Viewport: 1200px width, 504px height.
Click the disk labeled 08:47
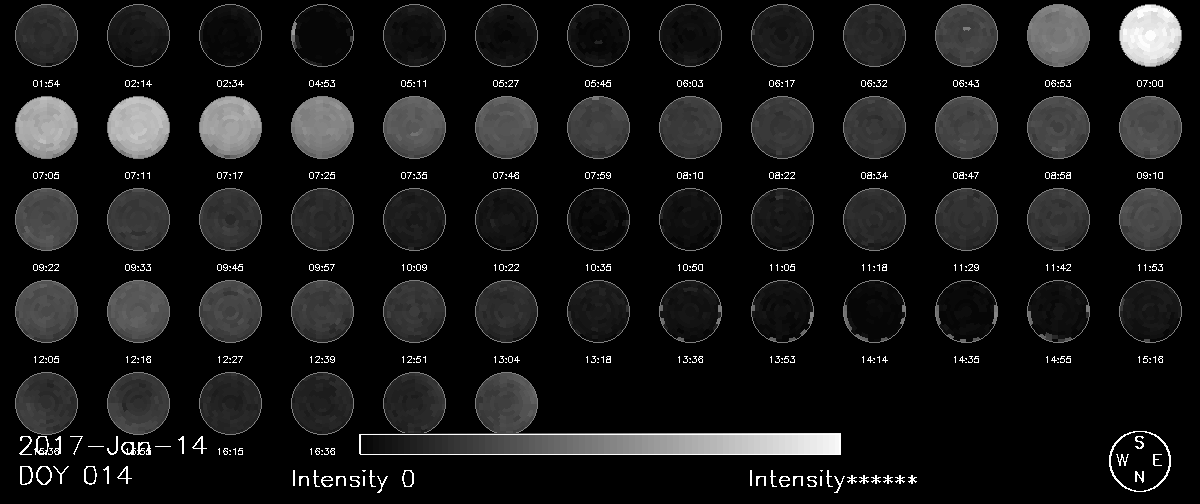coord(966,127)
